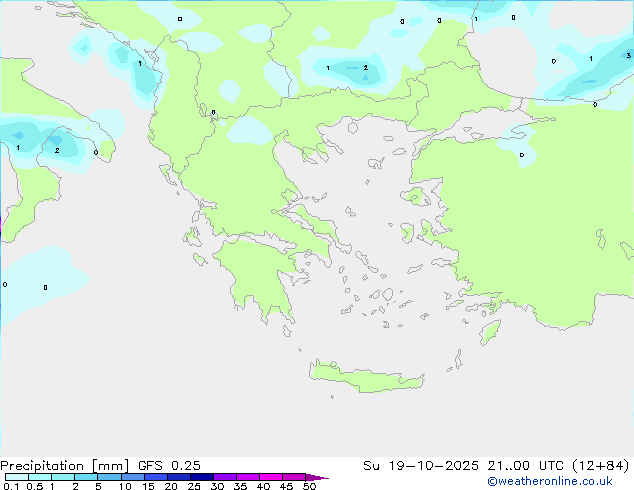Viewport: 634px width, 490px height.
Task: Click the legend label '15'
Action: coord(148,486)
